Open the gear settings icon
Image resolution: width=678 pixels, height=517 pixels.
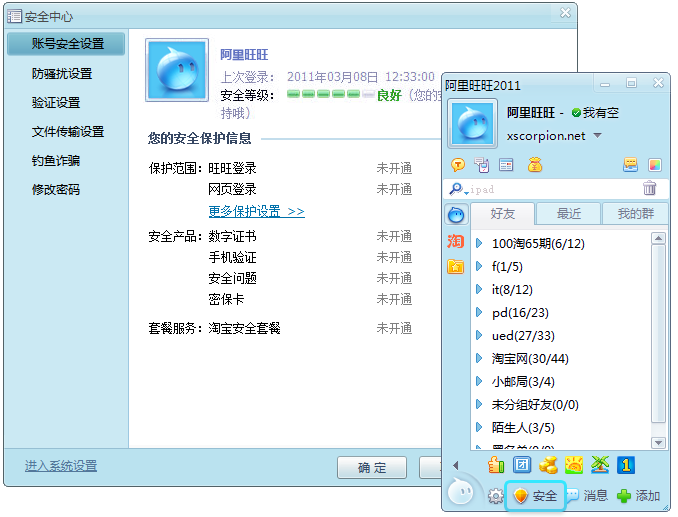pyautogui.click(x=496, y=496)
